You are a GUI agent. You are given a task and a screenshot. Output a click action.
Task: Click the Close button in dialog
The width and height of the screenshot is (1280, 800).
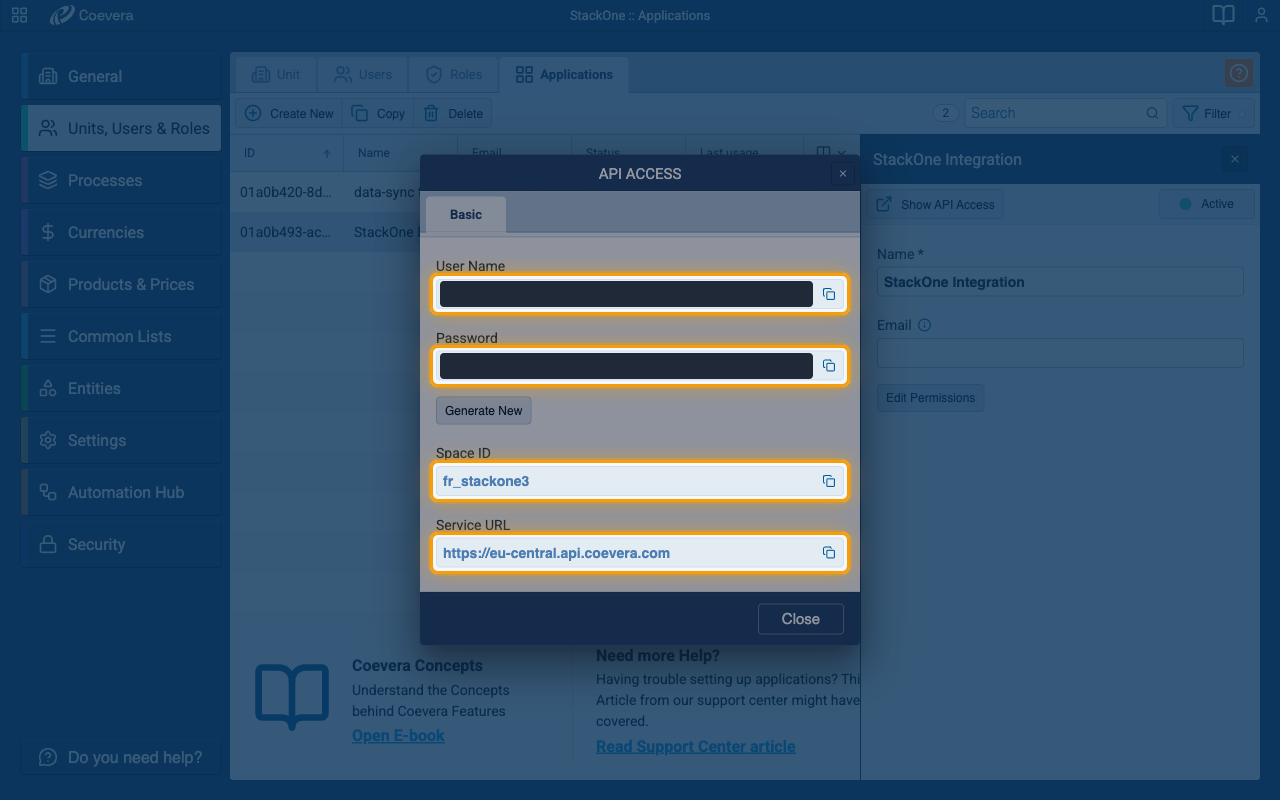tap(800, 619)
